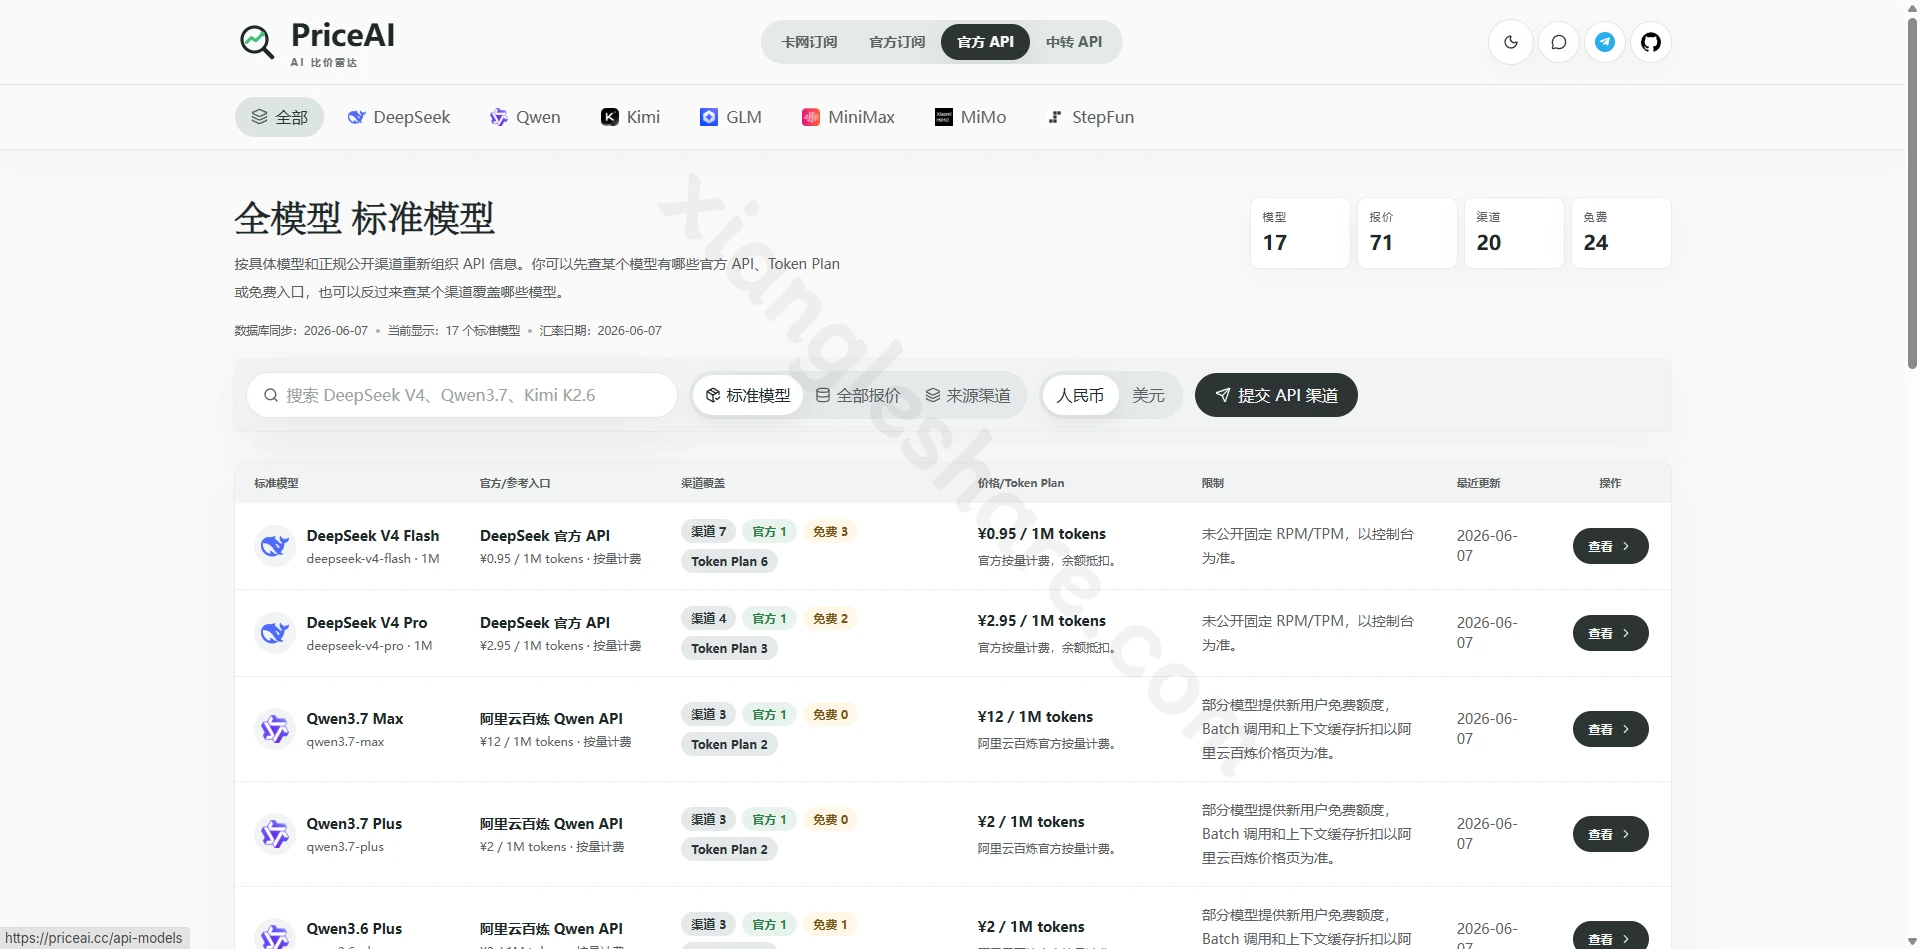View details for DeepSeek V4 Pro
Viewport: 1920px width, 949px height.
[x=1610, y=633]
